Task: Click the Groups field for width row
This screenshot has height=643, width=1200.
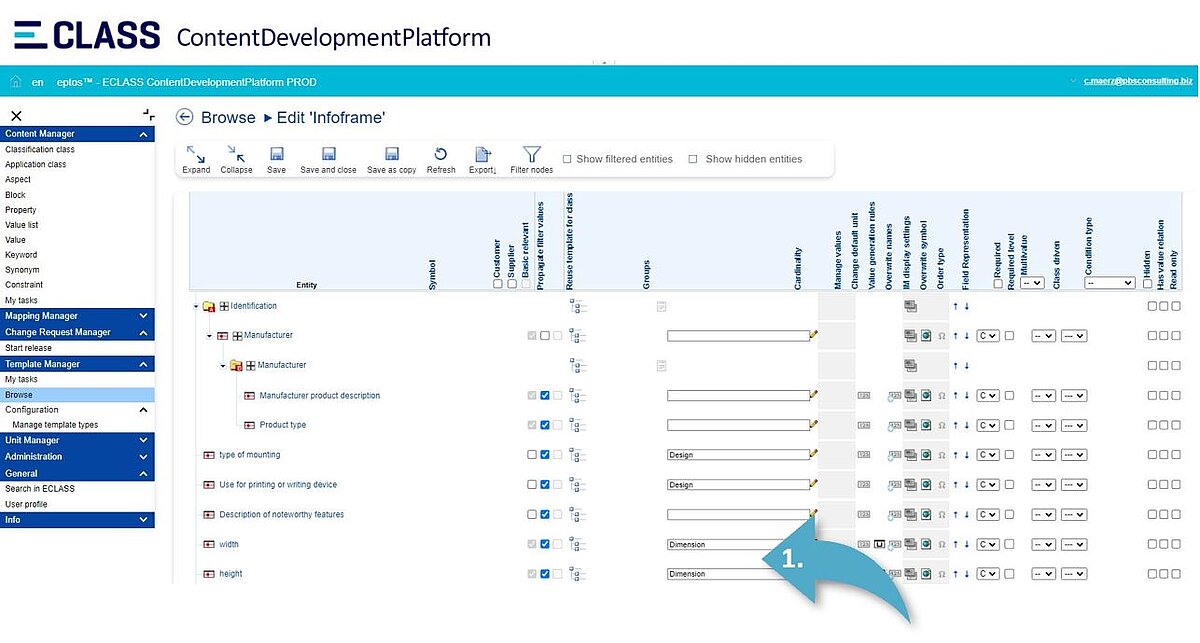Action: point(738,545)
